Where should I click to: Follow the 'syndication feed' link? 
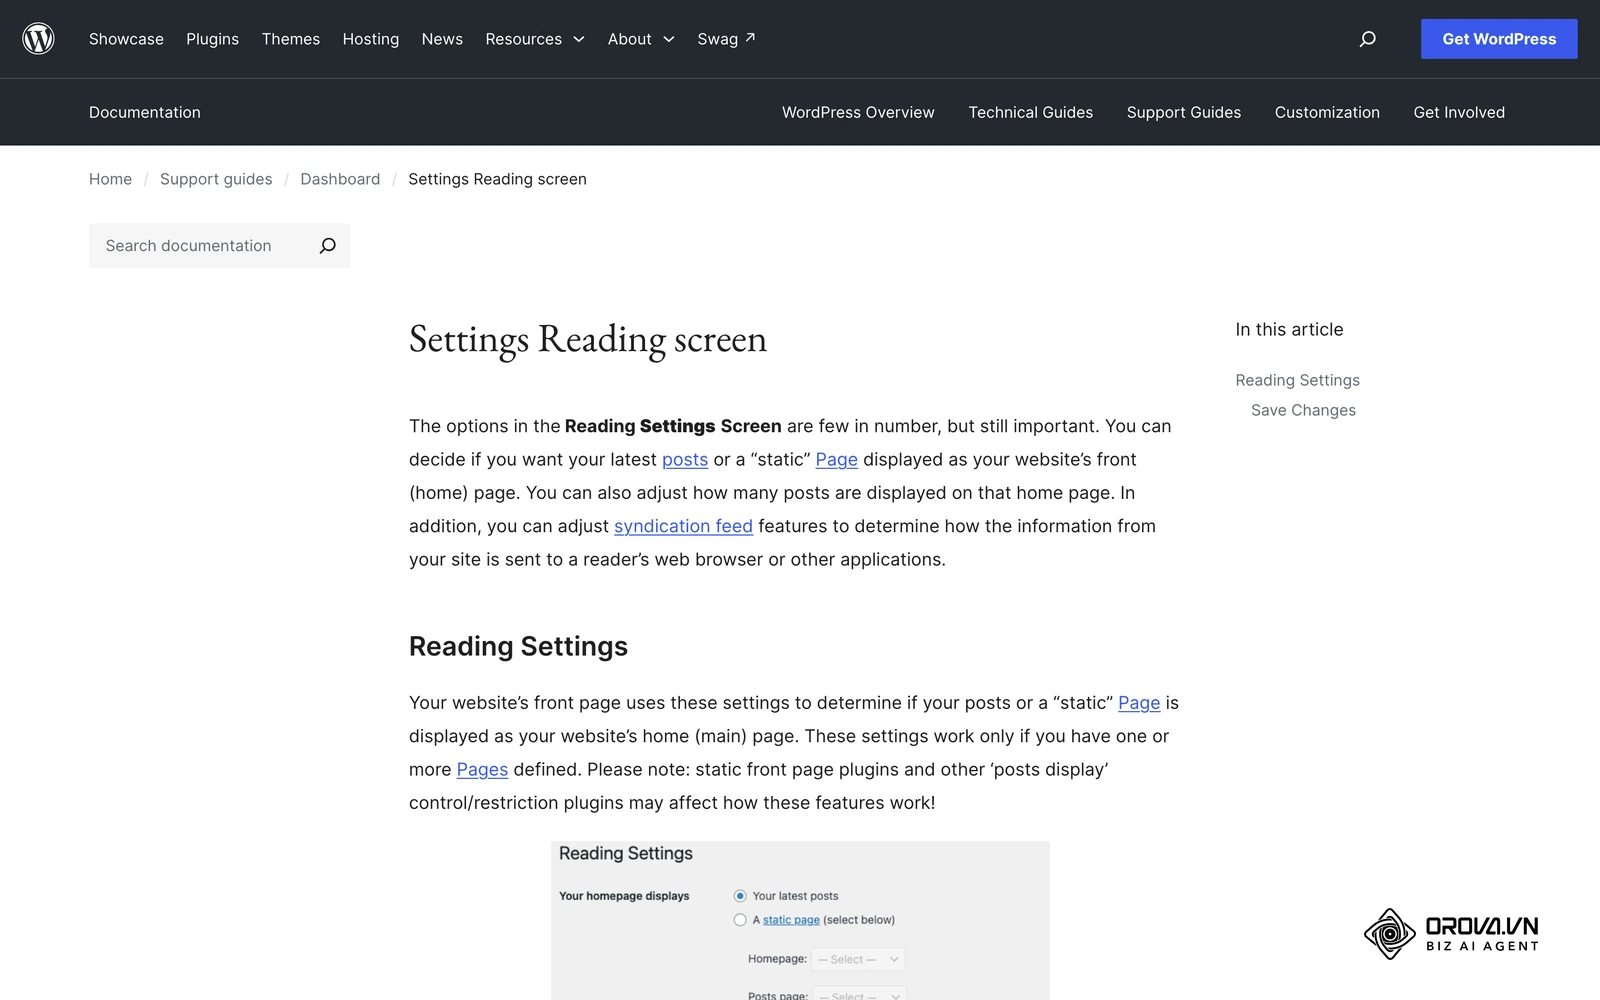[683, 526]
